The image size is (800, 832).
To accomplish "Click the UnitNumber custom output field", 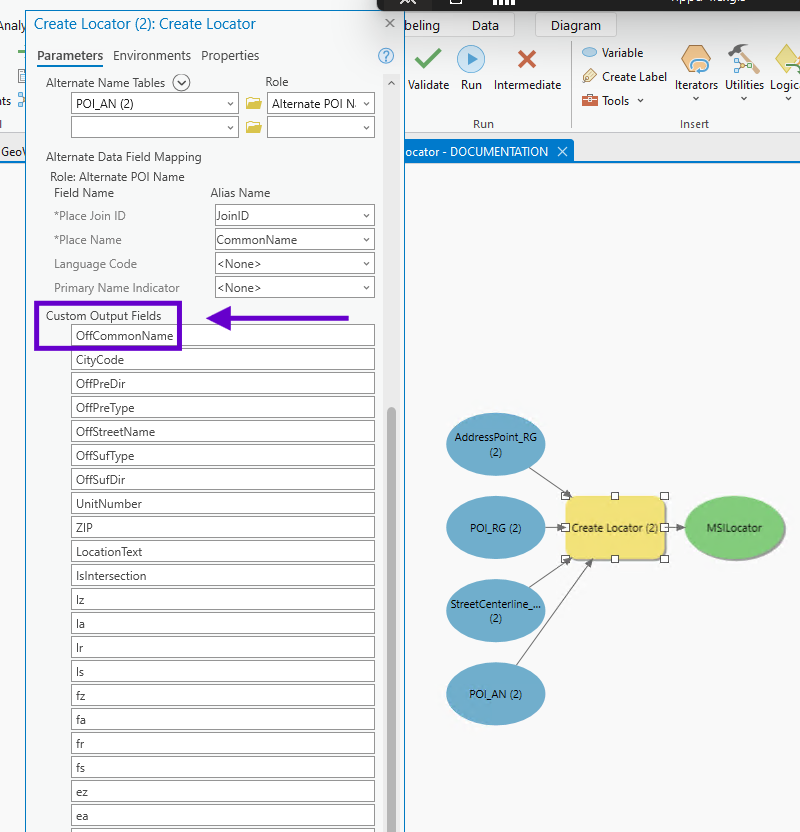I will tap(223, 503).
